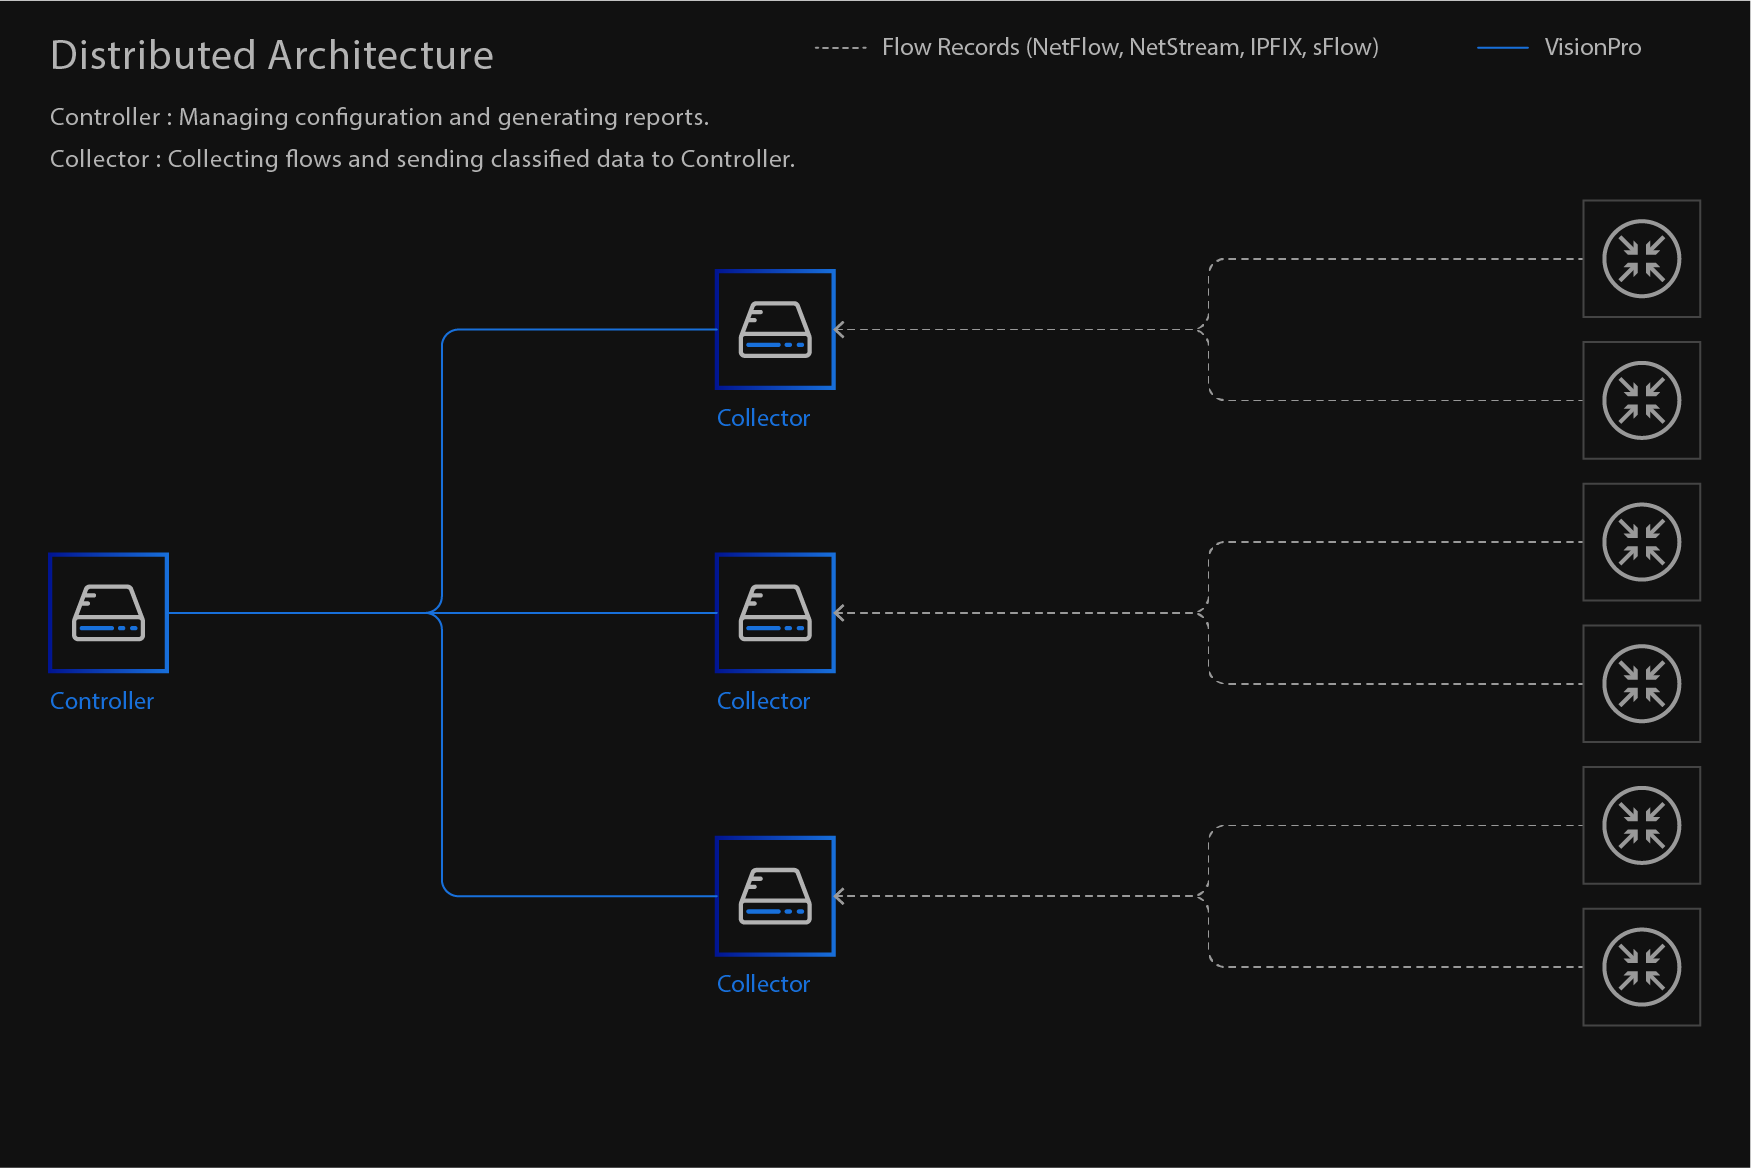The width and height of the screenshot is (1751, 1168).
Task: Click the VisionPro legend label
Action: pyautogui.click(x=1592, y=47)
